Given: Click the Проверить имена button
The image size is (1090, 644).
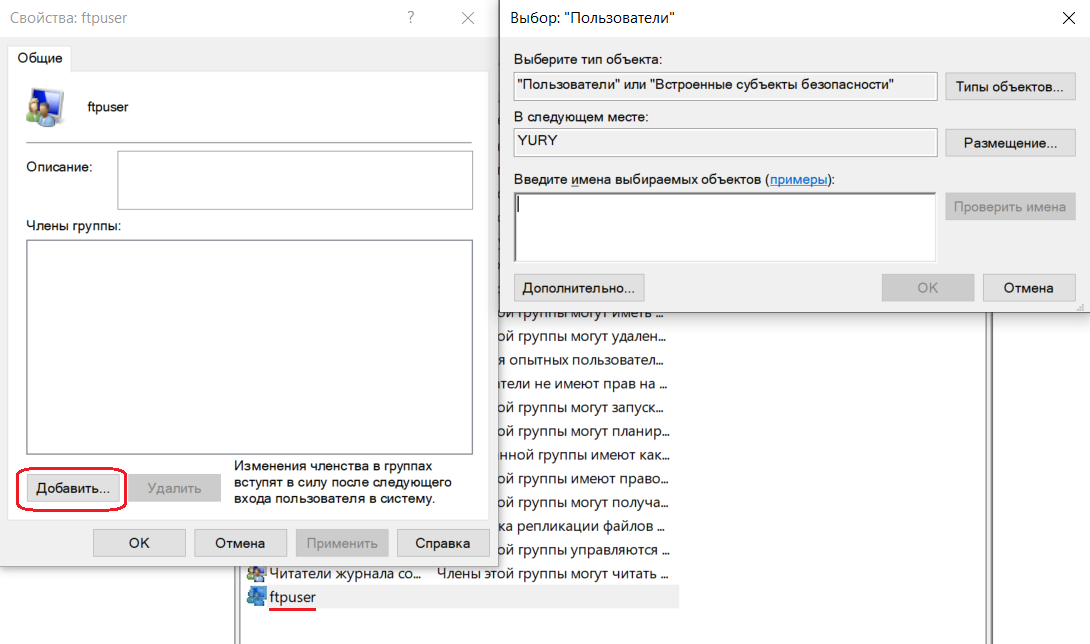Looking at the screenshot, I should [x=1010, y=207].
